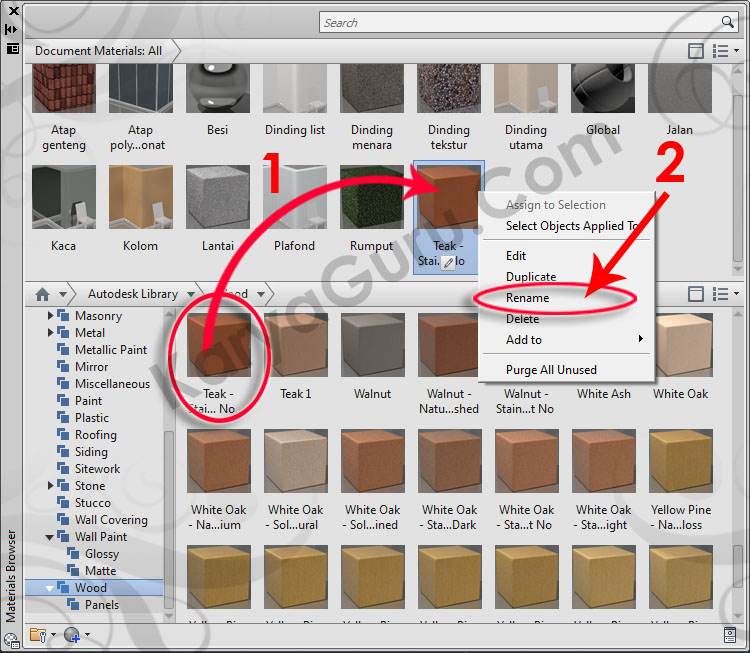This screenshot has width=750, height=653.
Task: Choose Duplicate from the context menu
Action: 531,277
